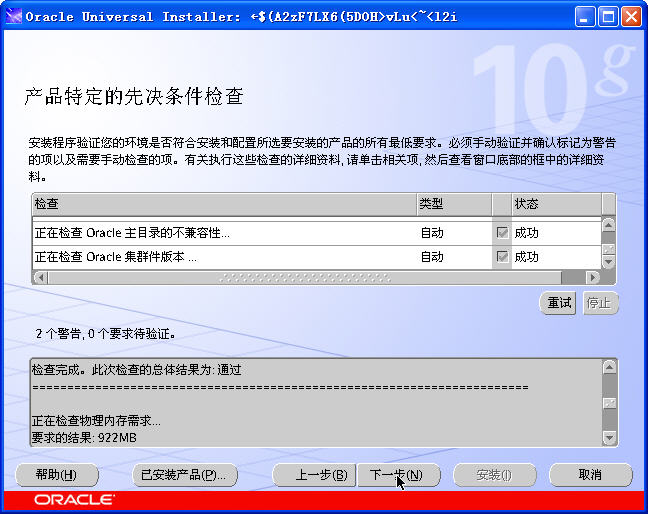Maximize the installer window
648x514 pixels.
[x=608, y=17]
